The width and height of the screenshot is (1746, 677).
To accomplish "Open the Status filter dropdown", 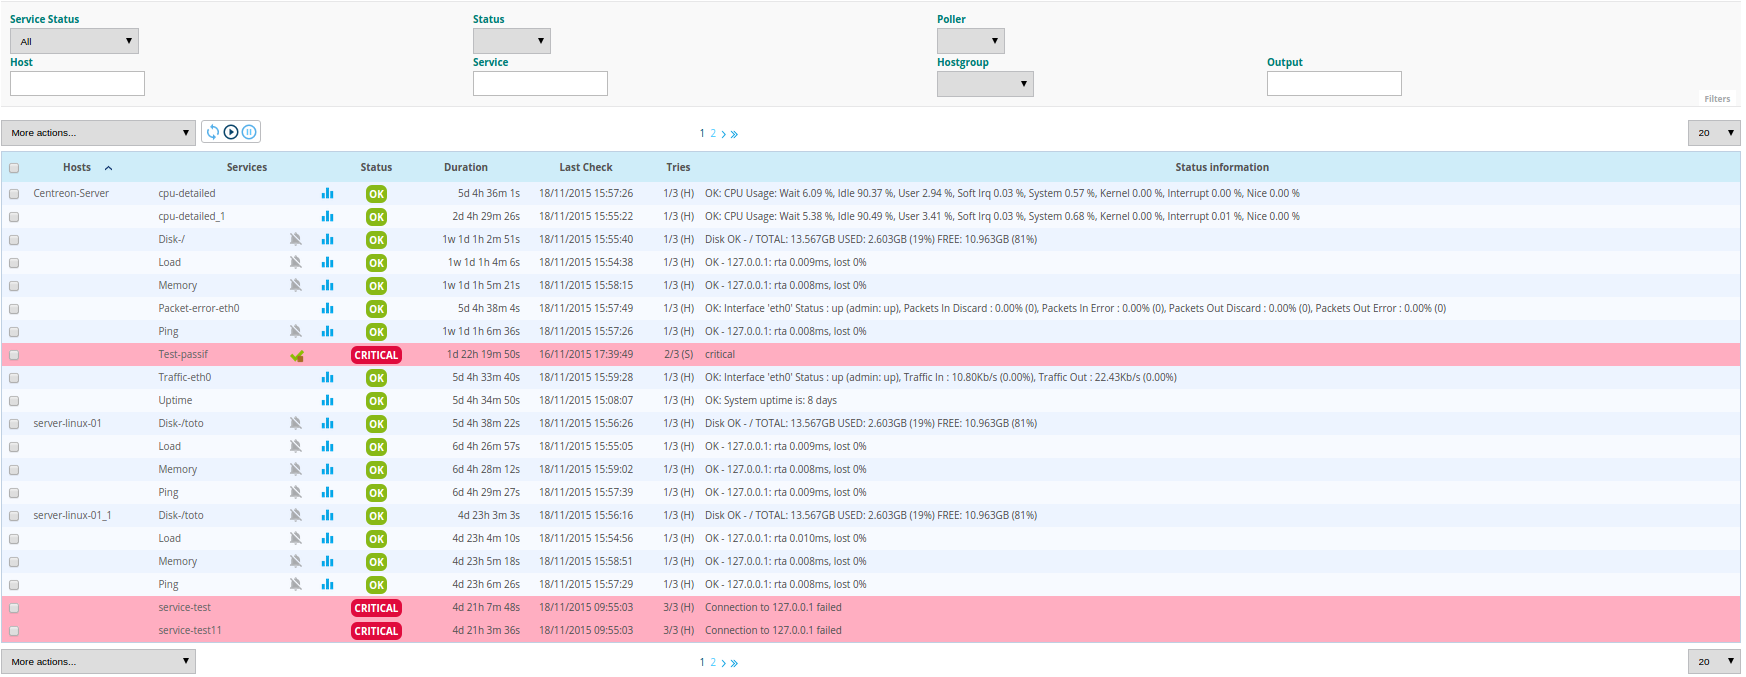I will (x=512, y=41).
